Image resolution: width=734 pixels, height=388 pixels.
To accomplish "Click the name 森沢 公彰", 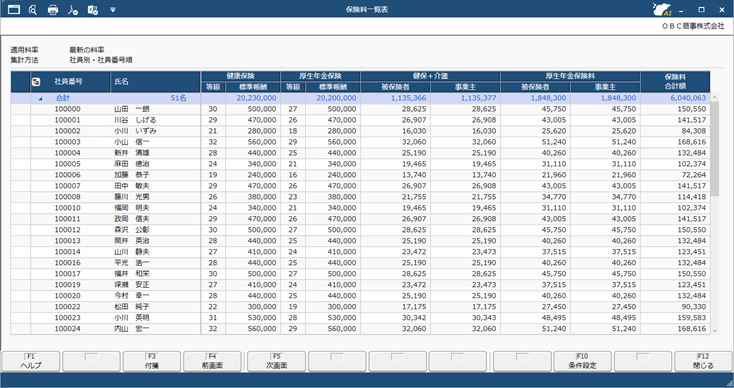I will pos(132,230).
